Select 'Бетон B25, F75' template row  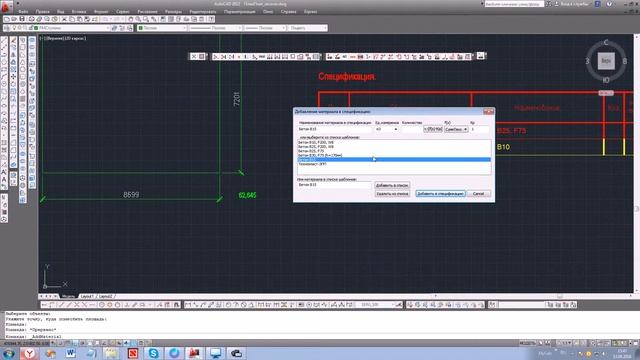pyautogui.click(x=394, y=151)
